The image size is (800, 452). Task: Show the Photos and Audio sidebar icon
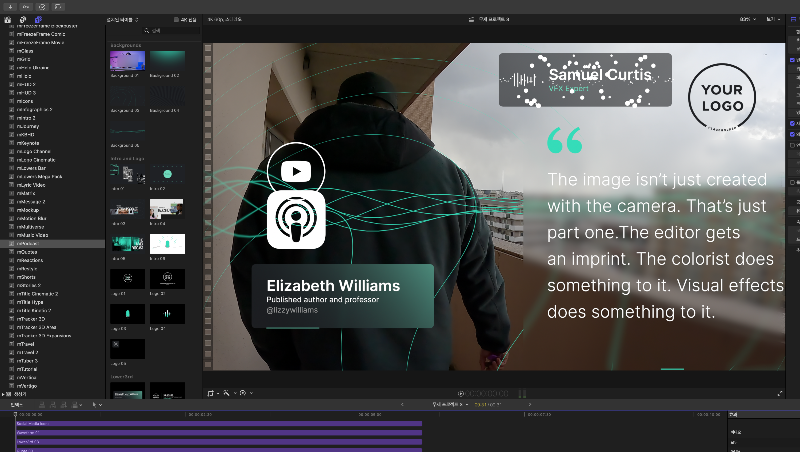[22, 19]
